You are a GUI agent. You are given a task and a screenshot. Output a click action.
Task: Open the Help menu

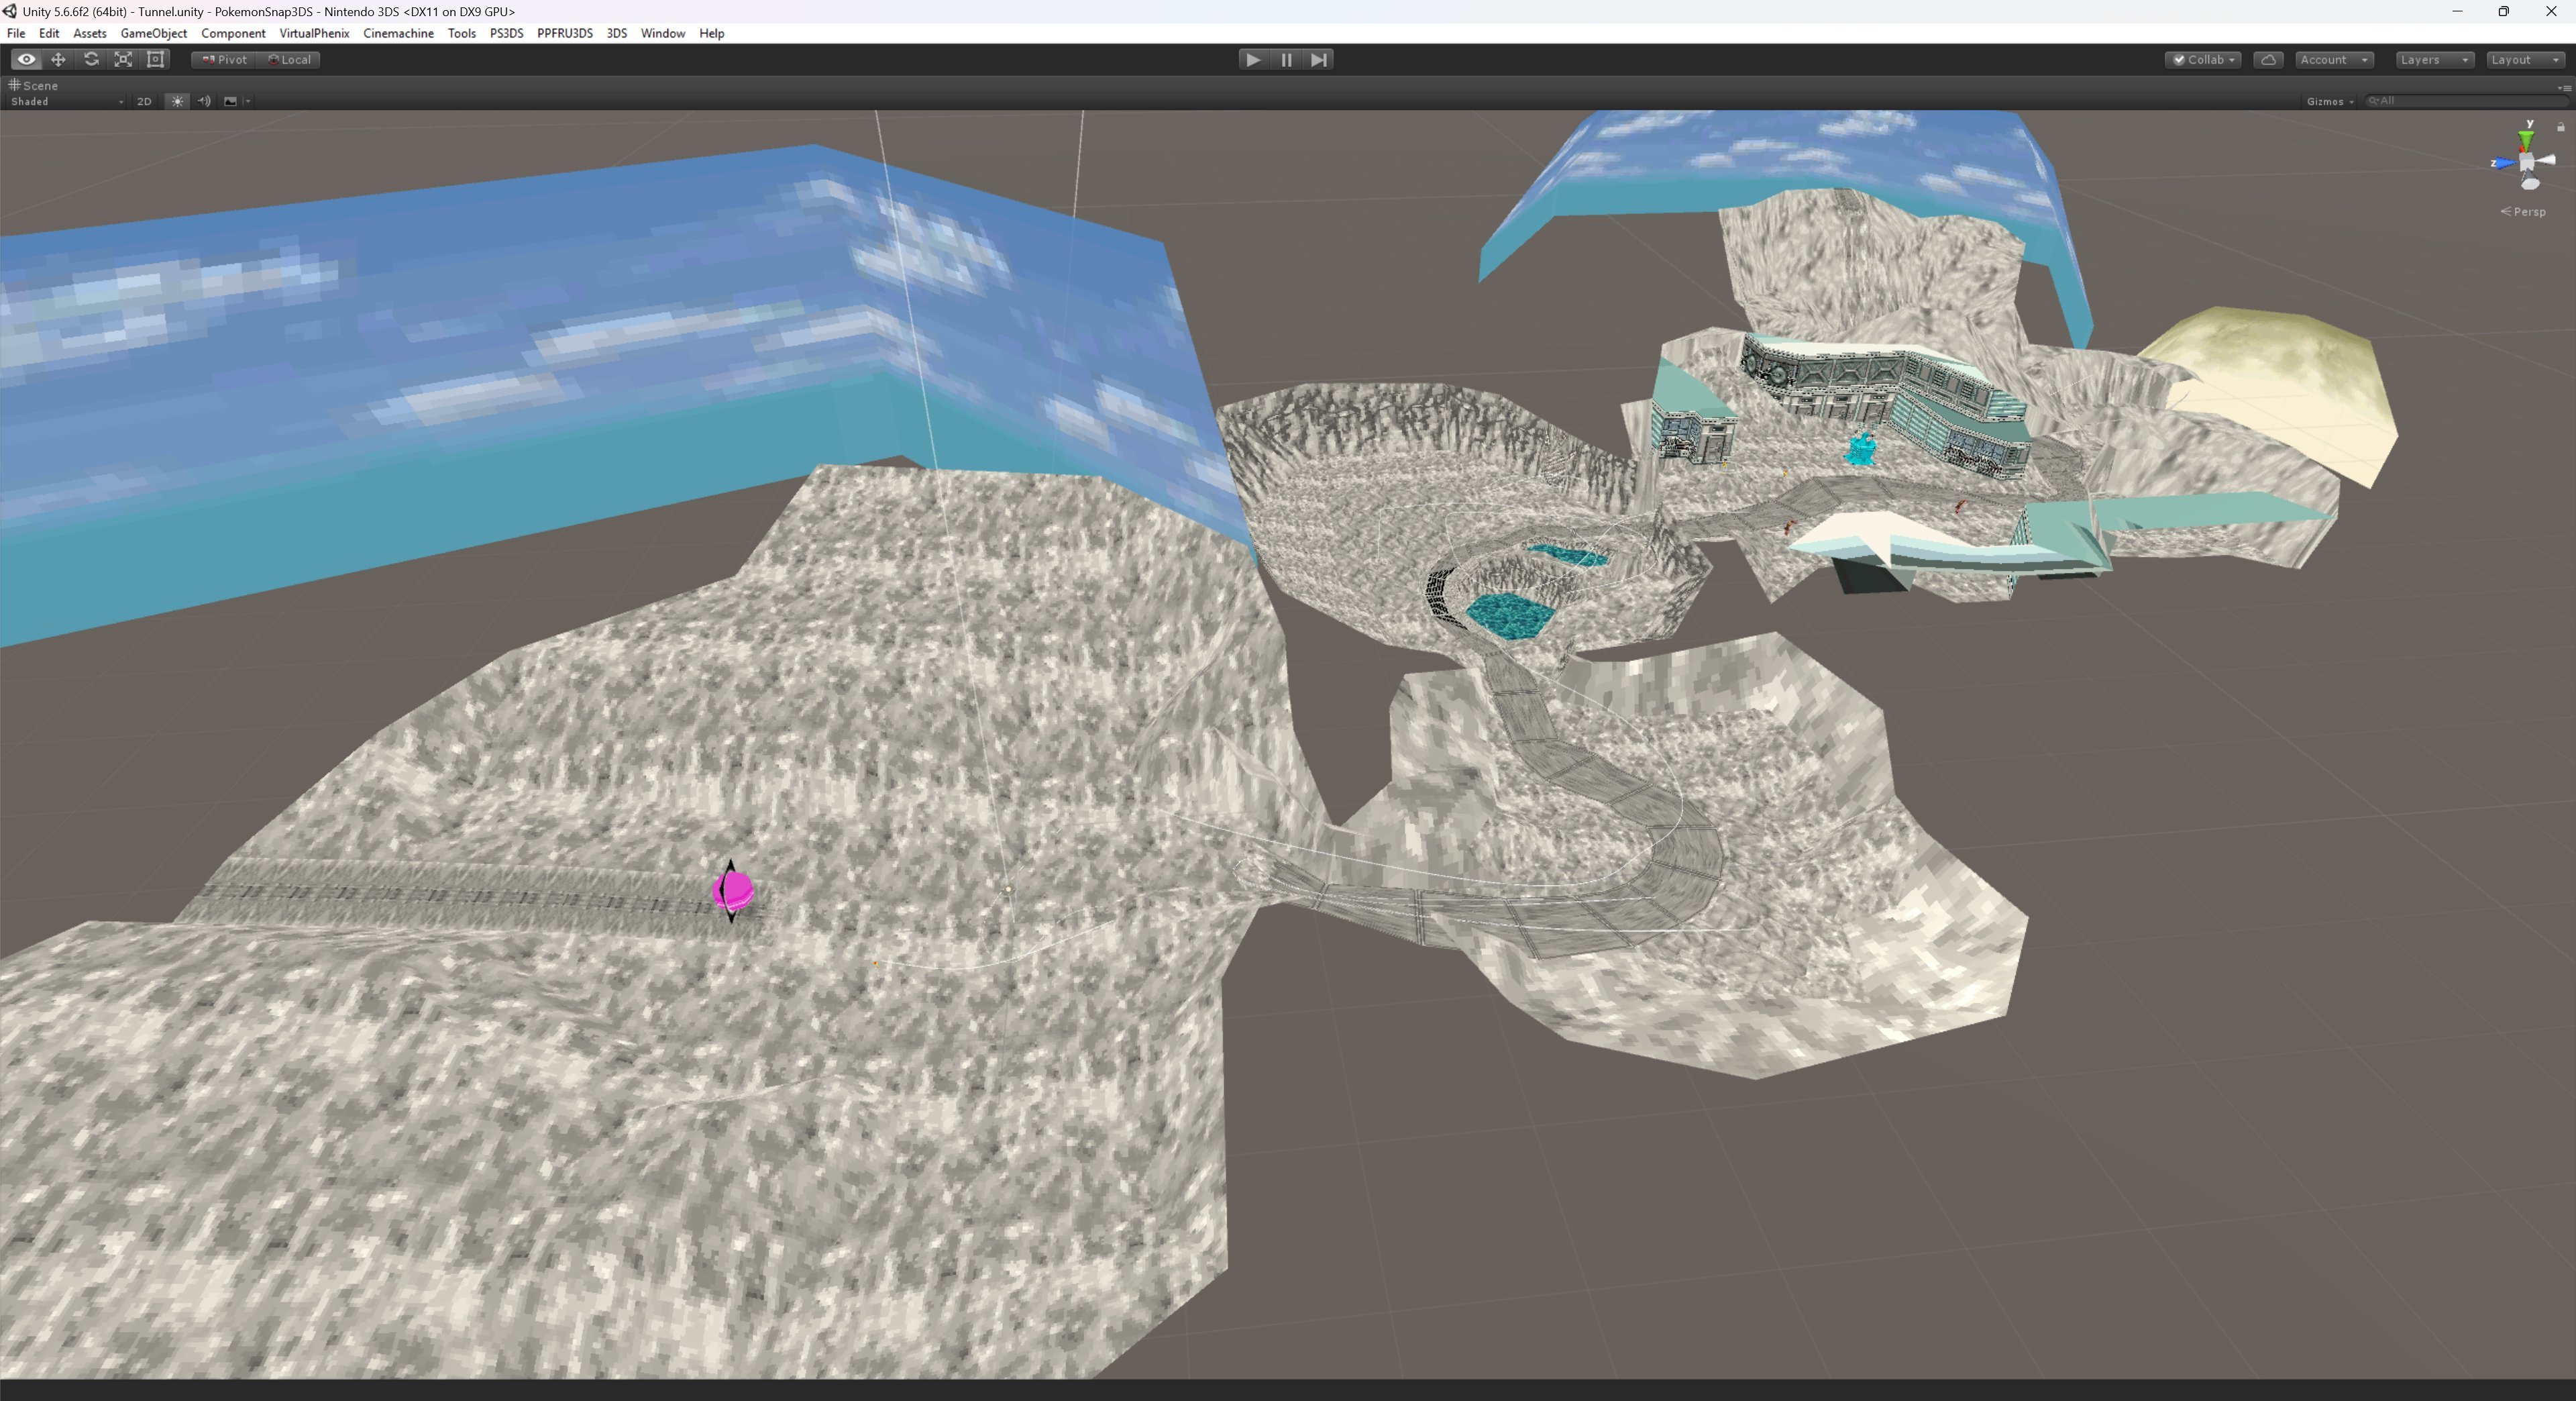(712, 33)
